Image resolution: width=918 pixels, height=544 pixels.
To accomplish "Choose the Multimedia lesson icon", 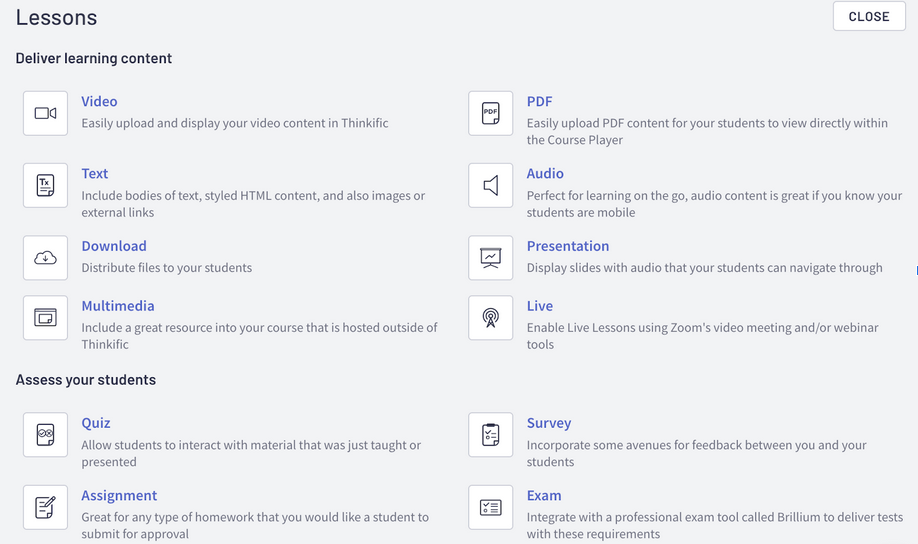I will 45,318.
